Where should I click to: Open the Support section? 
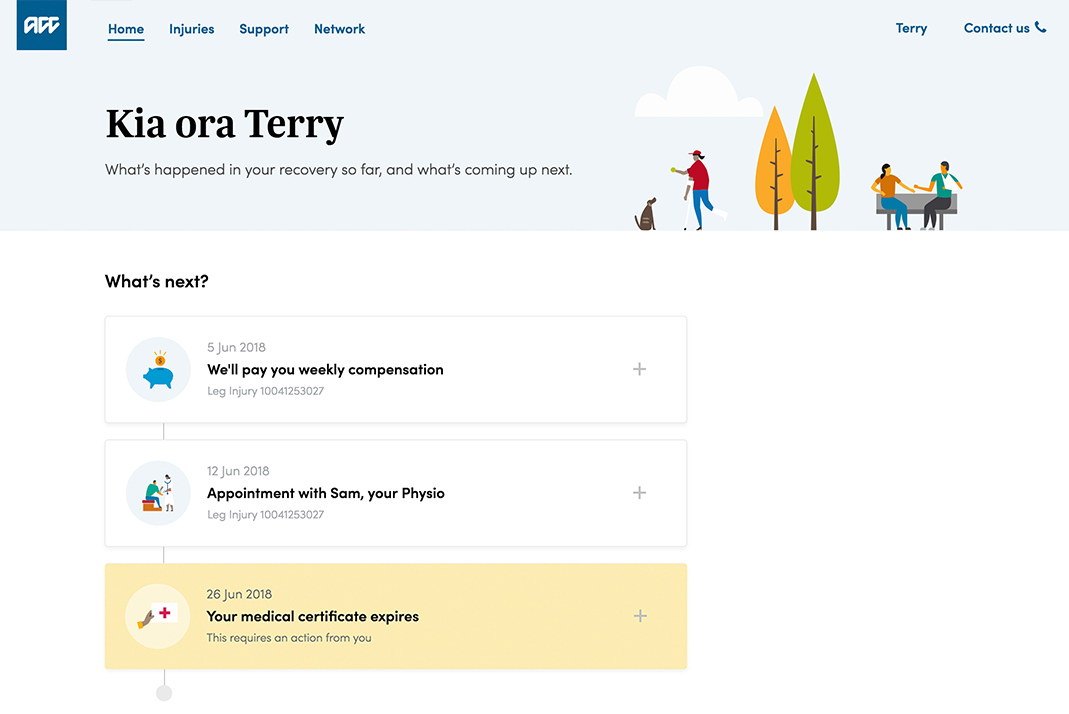coord(264,29)
